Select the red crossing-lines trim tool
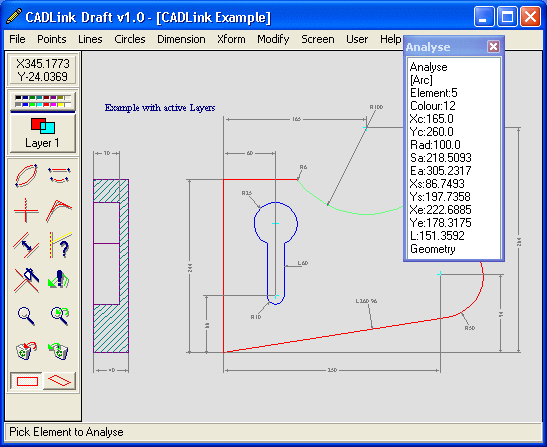This screenshot has width=547, height=447. coord(26,210)
